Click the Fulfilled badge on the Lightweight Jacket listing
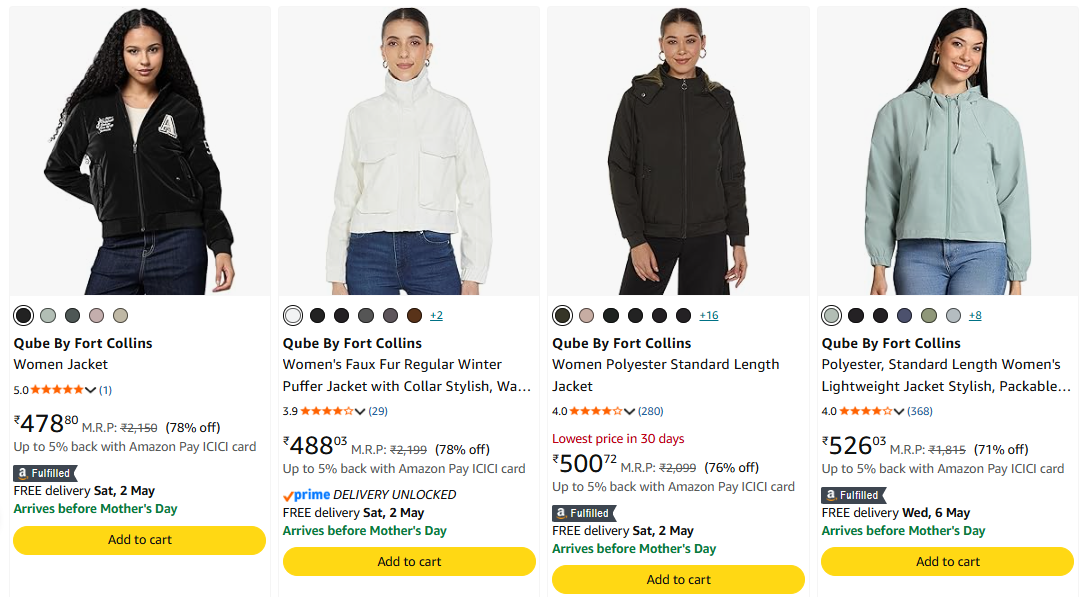 coord(853,495)
